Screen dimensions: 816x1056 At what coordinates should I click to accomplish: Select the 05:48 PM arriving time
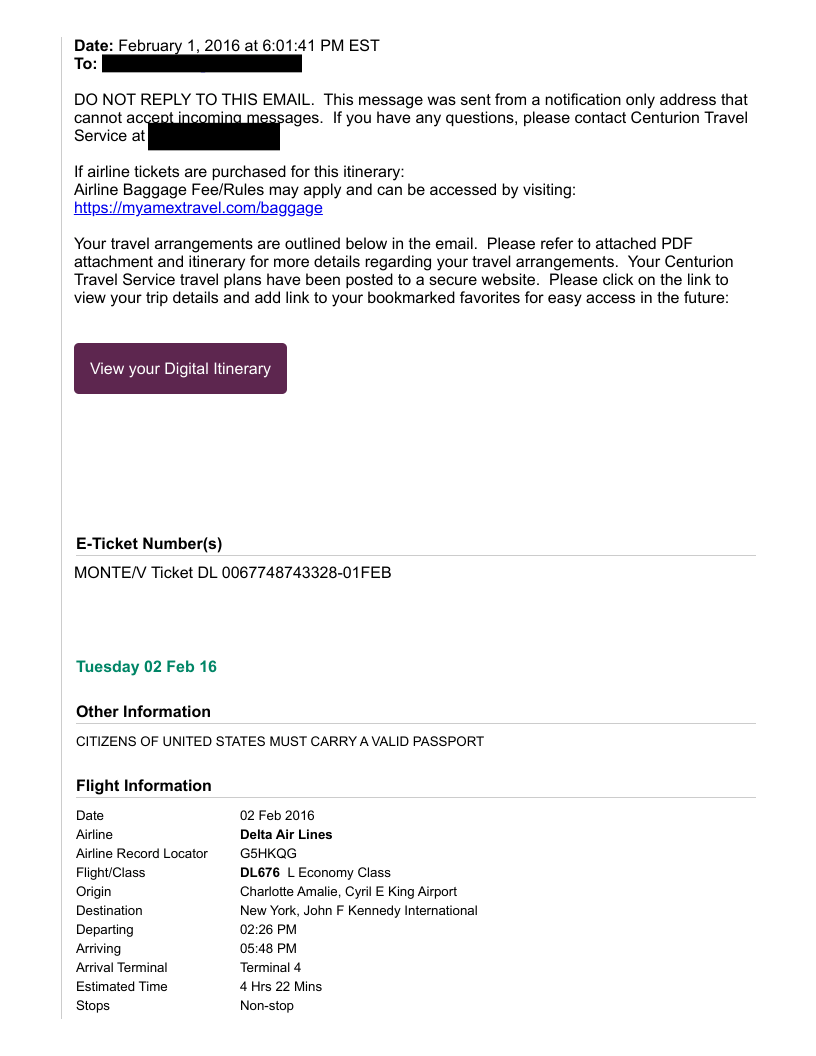268,948
